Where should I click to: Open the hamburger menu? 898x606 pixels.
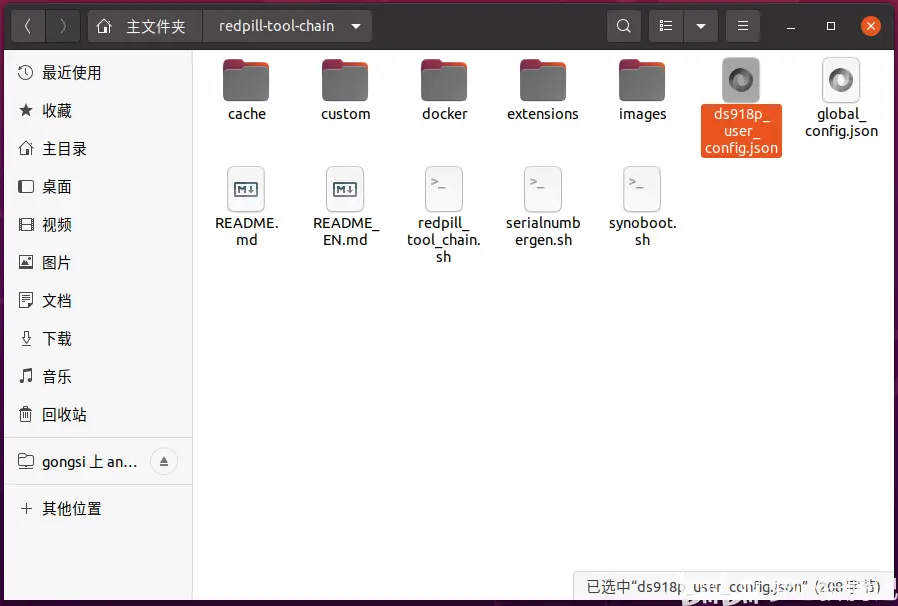pos(742,26)
